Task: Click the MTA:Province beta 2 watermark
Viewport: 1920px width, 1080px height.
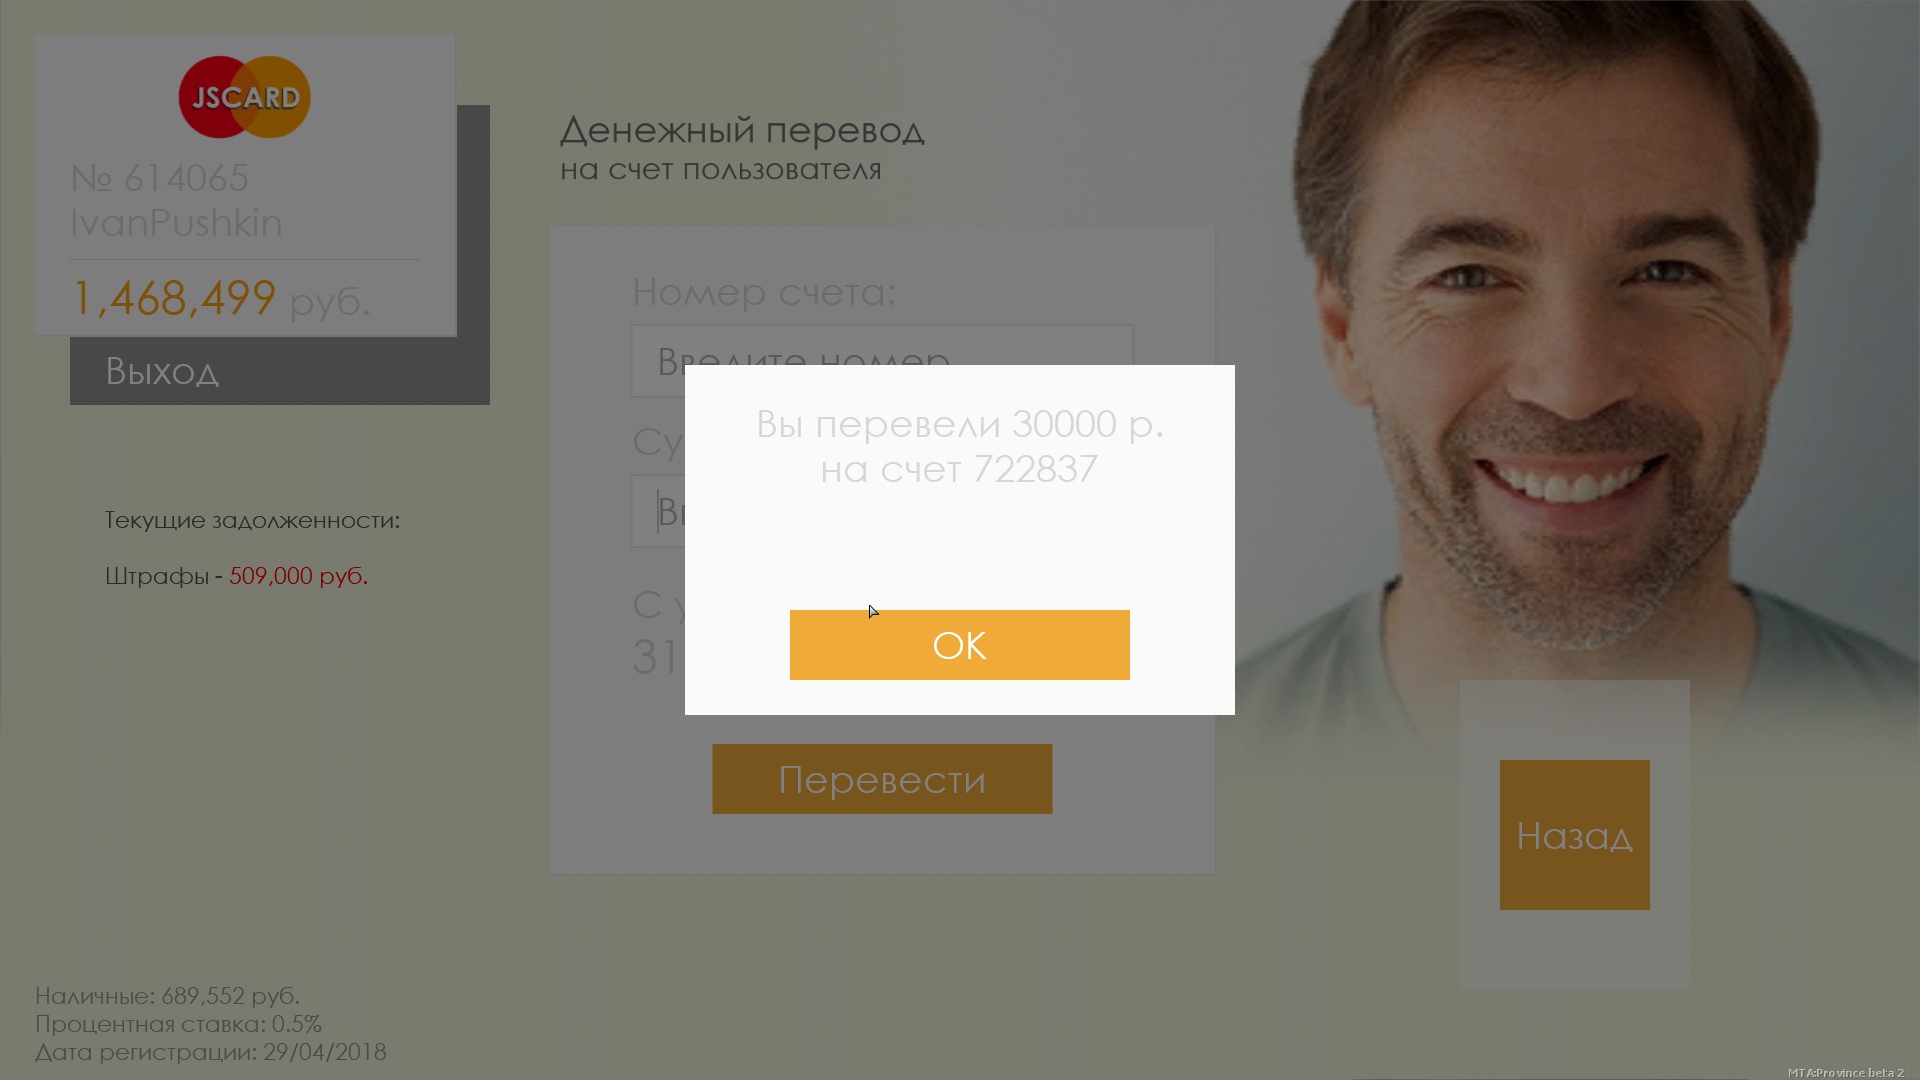Action: click(x=1846, y=1072)
